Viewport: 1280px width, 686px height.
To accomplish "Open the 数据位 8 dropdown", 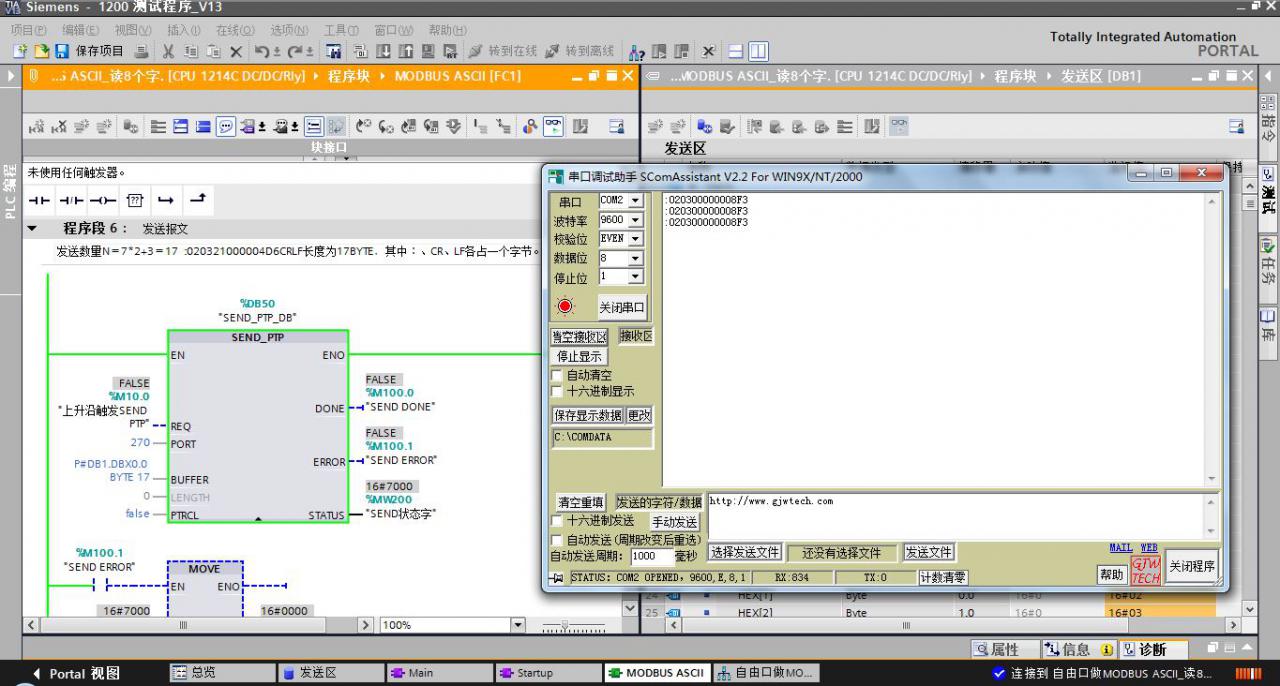I will (x=635, y=258).
